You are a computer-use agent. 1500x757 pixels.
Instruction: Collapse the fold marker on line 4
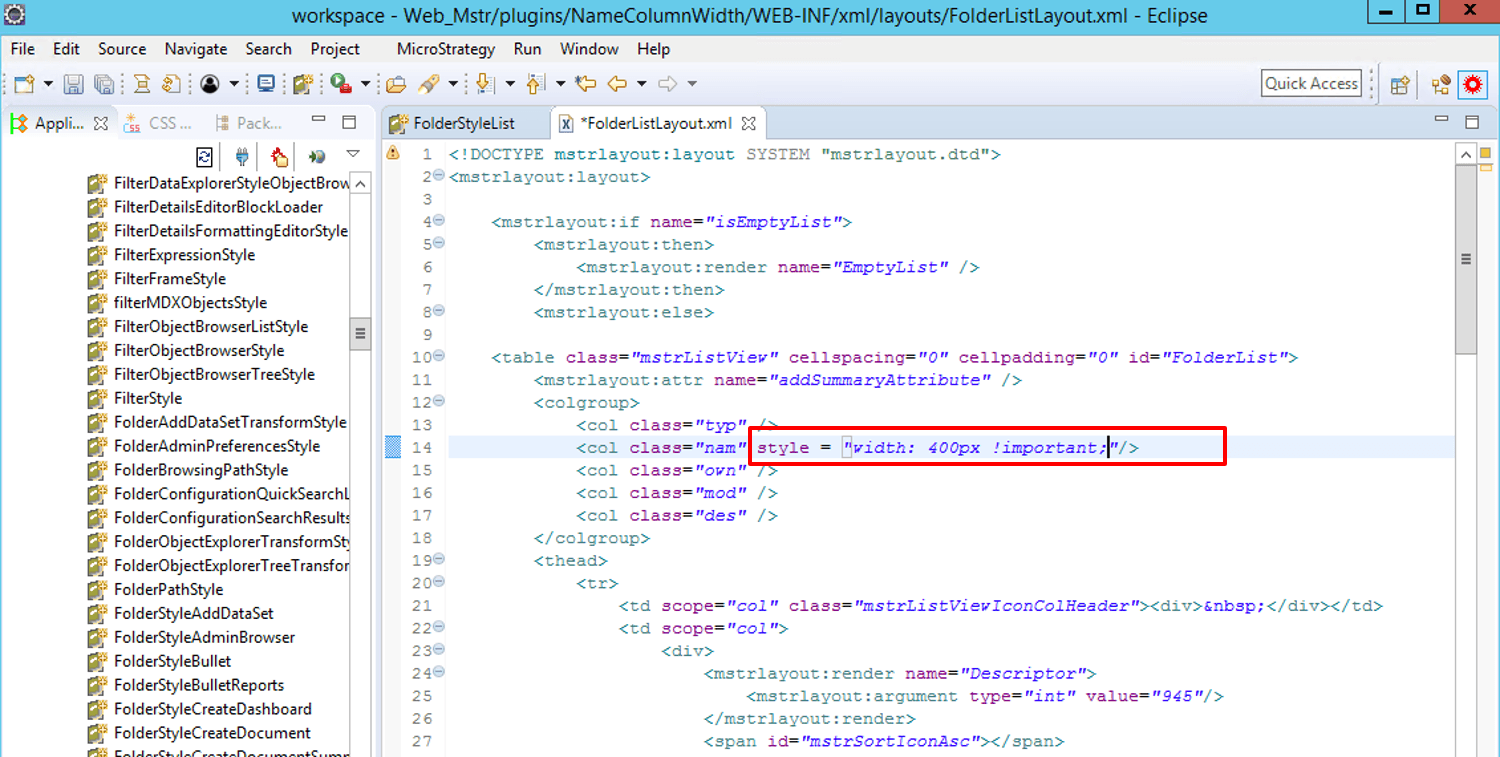coord(440,221)
